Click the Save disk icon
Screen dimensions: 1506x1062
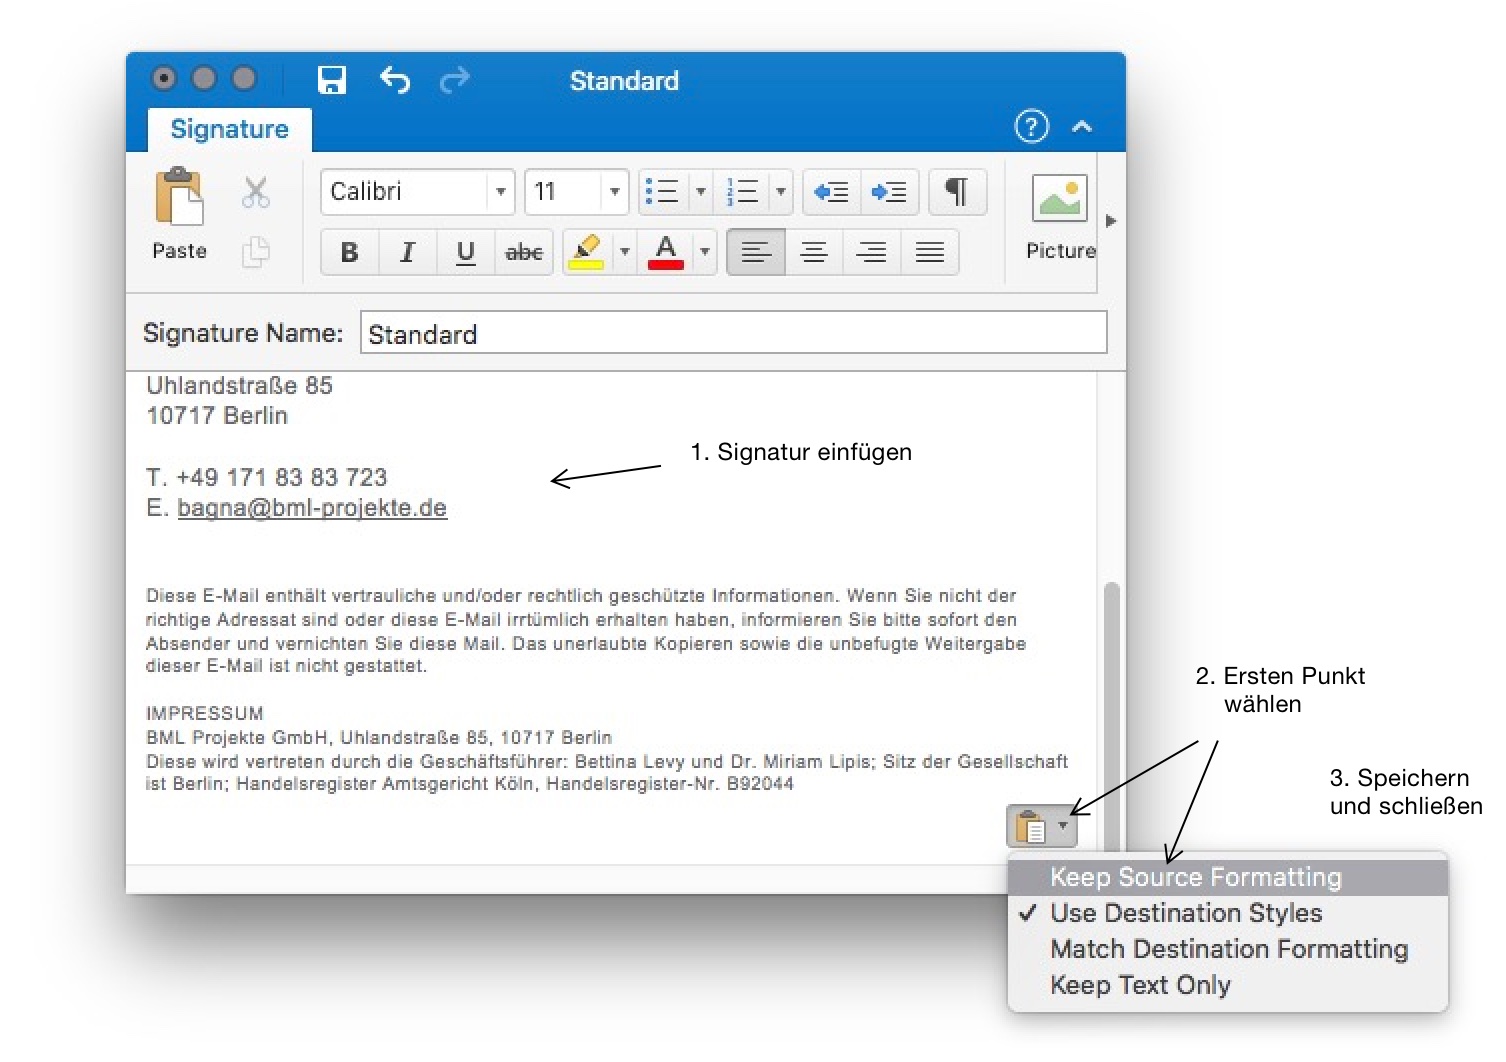(331, 80)
